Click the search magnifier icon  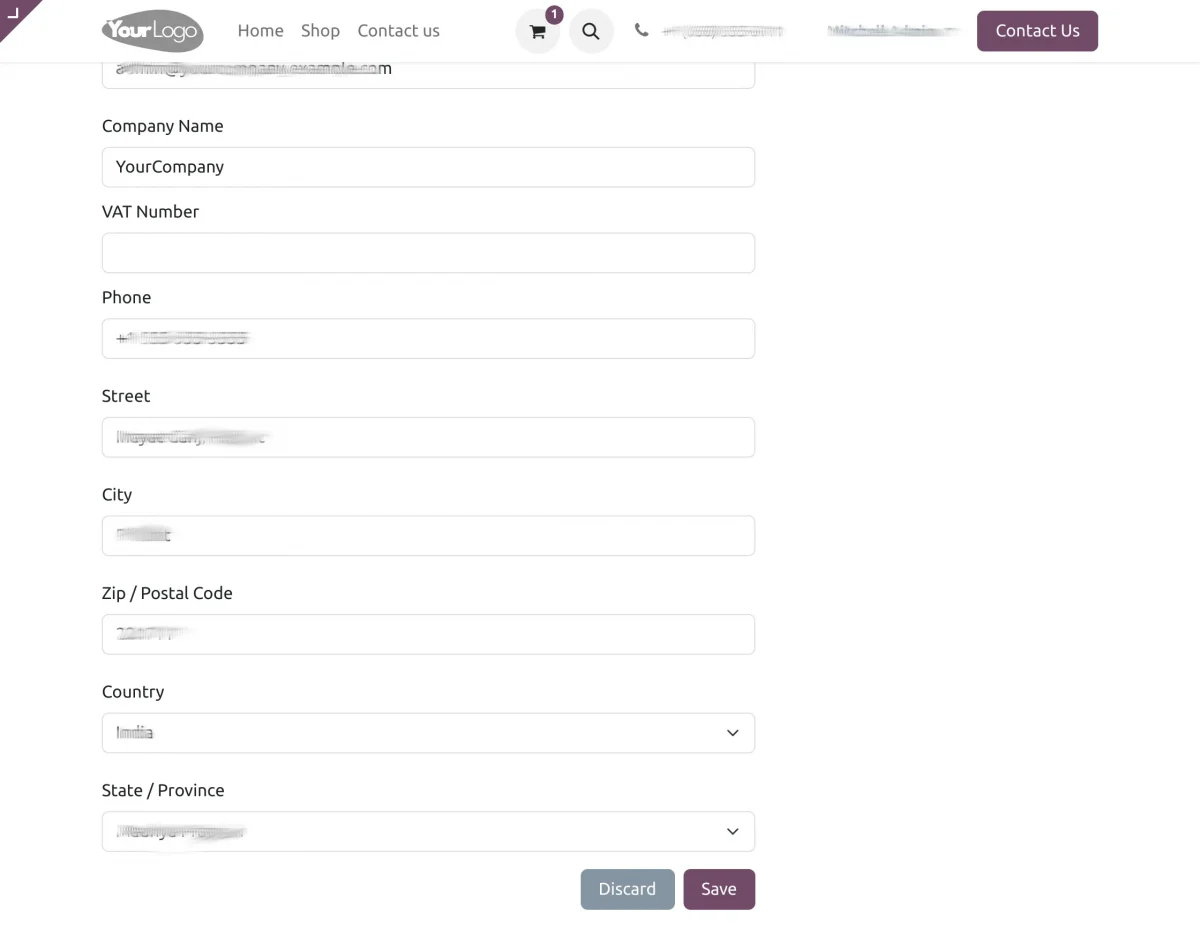tap(591, 31)
